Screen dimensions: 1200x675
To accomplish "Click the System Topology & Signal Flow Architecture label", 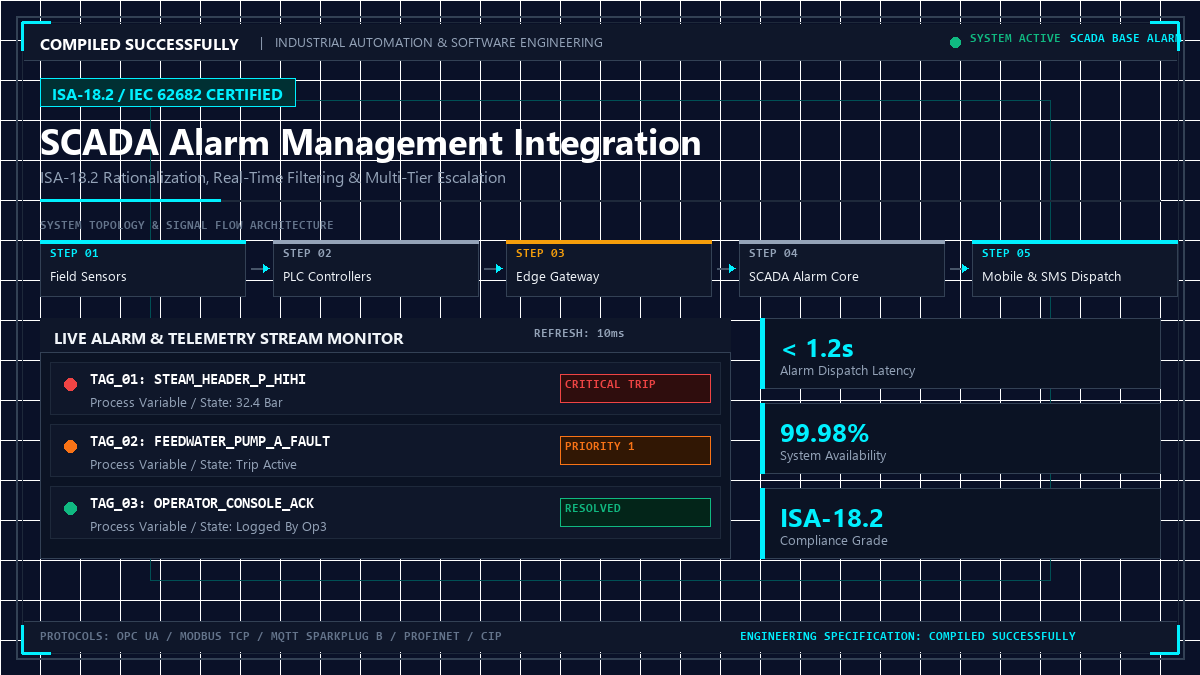I will [187, 226].
